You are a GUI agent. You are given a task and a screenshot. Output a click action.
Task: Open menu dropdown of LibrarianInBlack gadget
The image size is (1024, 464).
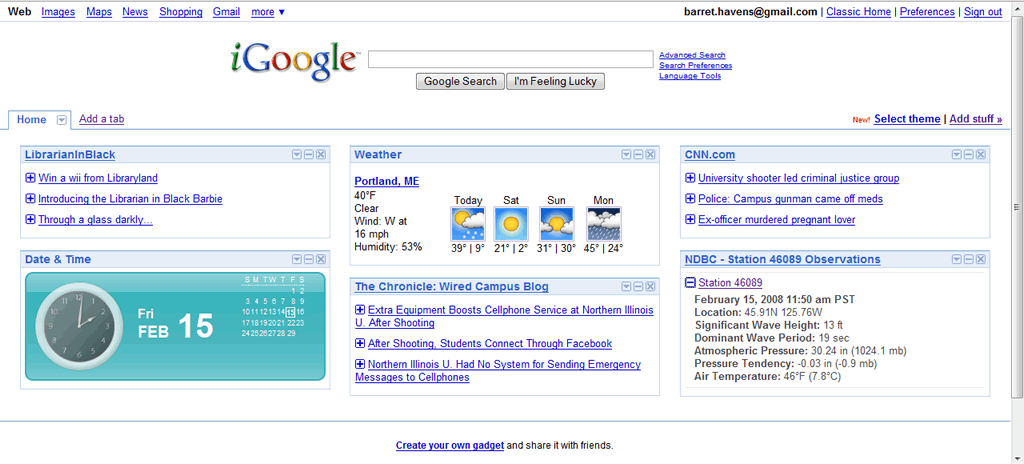pyautogui.click(x=296, y=155)
